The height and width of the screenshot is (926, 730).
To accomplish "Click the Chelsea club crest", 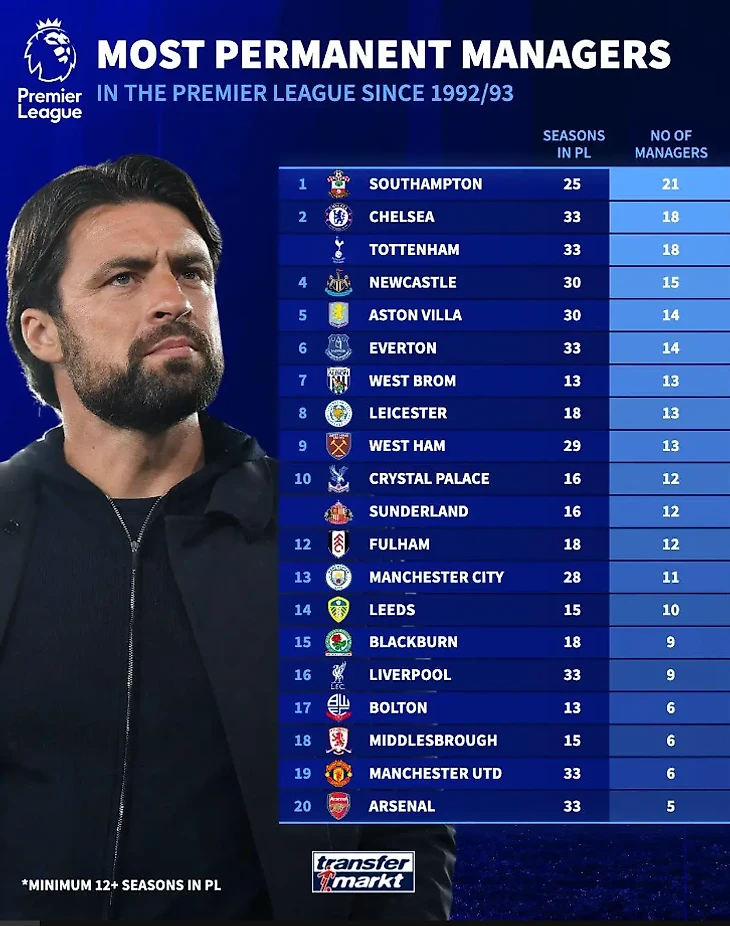I will 339,217.
